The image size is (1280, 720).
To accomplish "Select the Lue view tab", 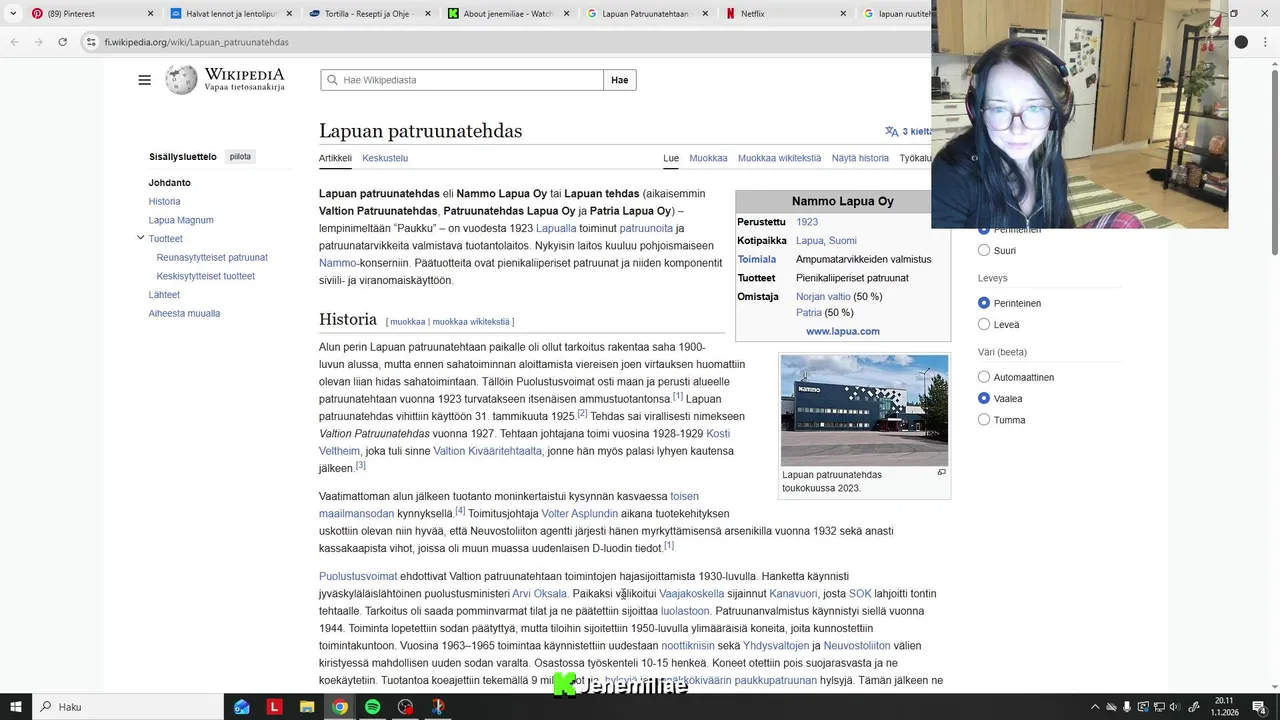I will point(671,158).
